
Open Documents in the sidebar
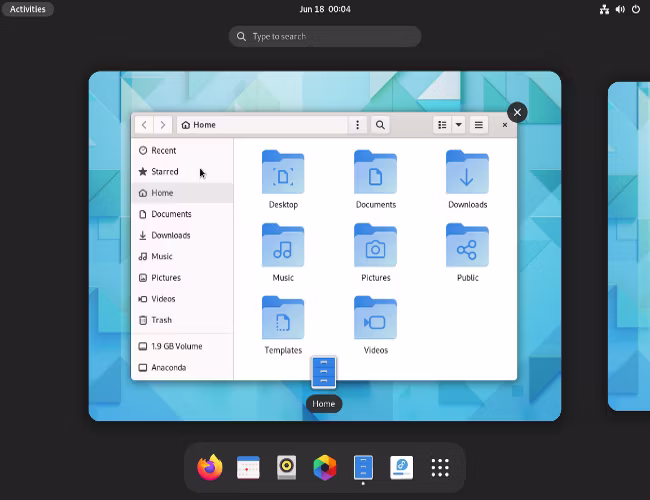[182, 214]
